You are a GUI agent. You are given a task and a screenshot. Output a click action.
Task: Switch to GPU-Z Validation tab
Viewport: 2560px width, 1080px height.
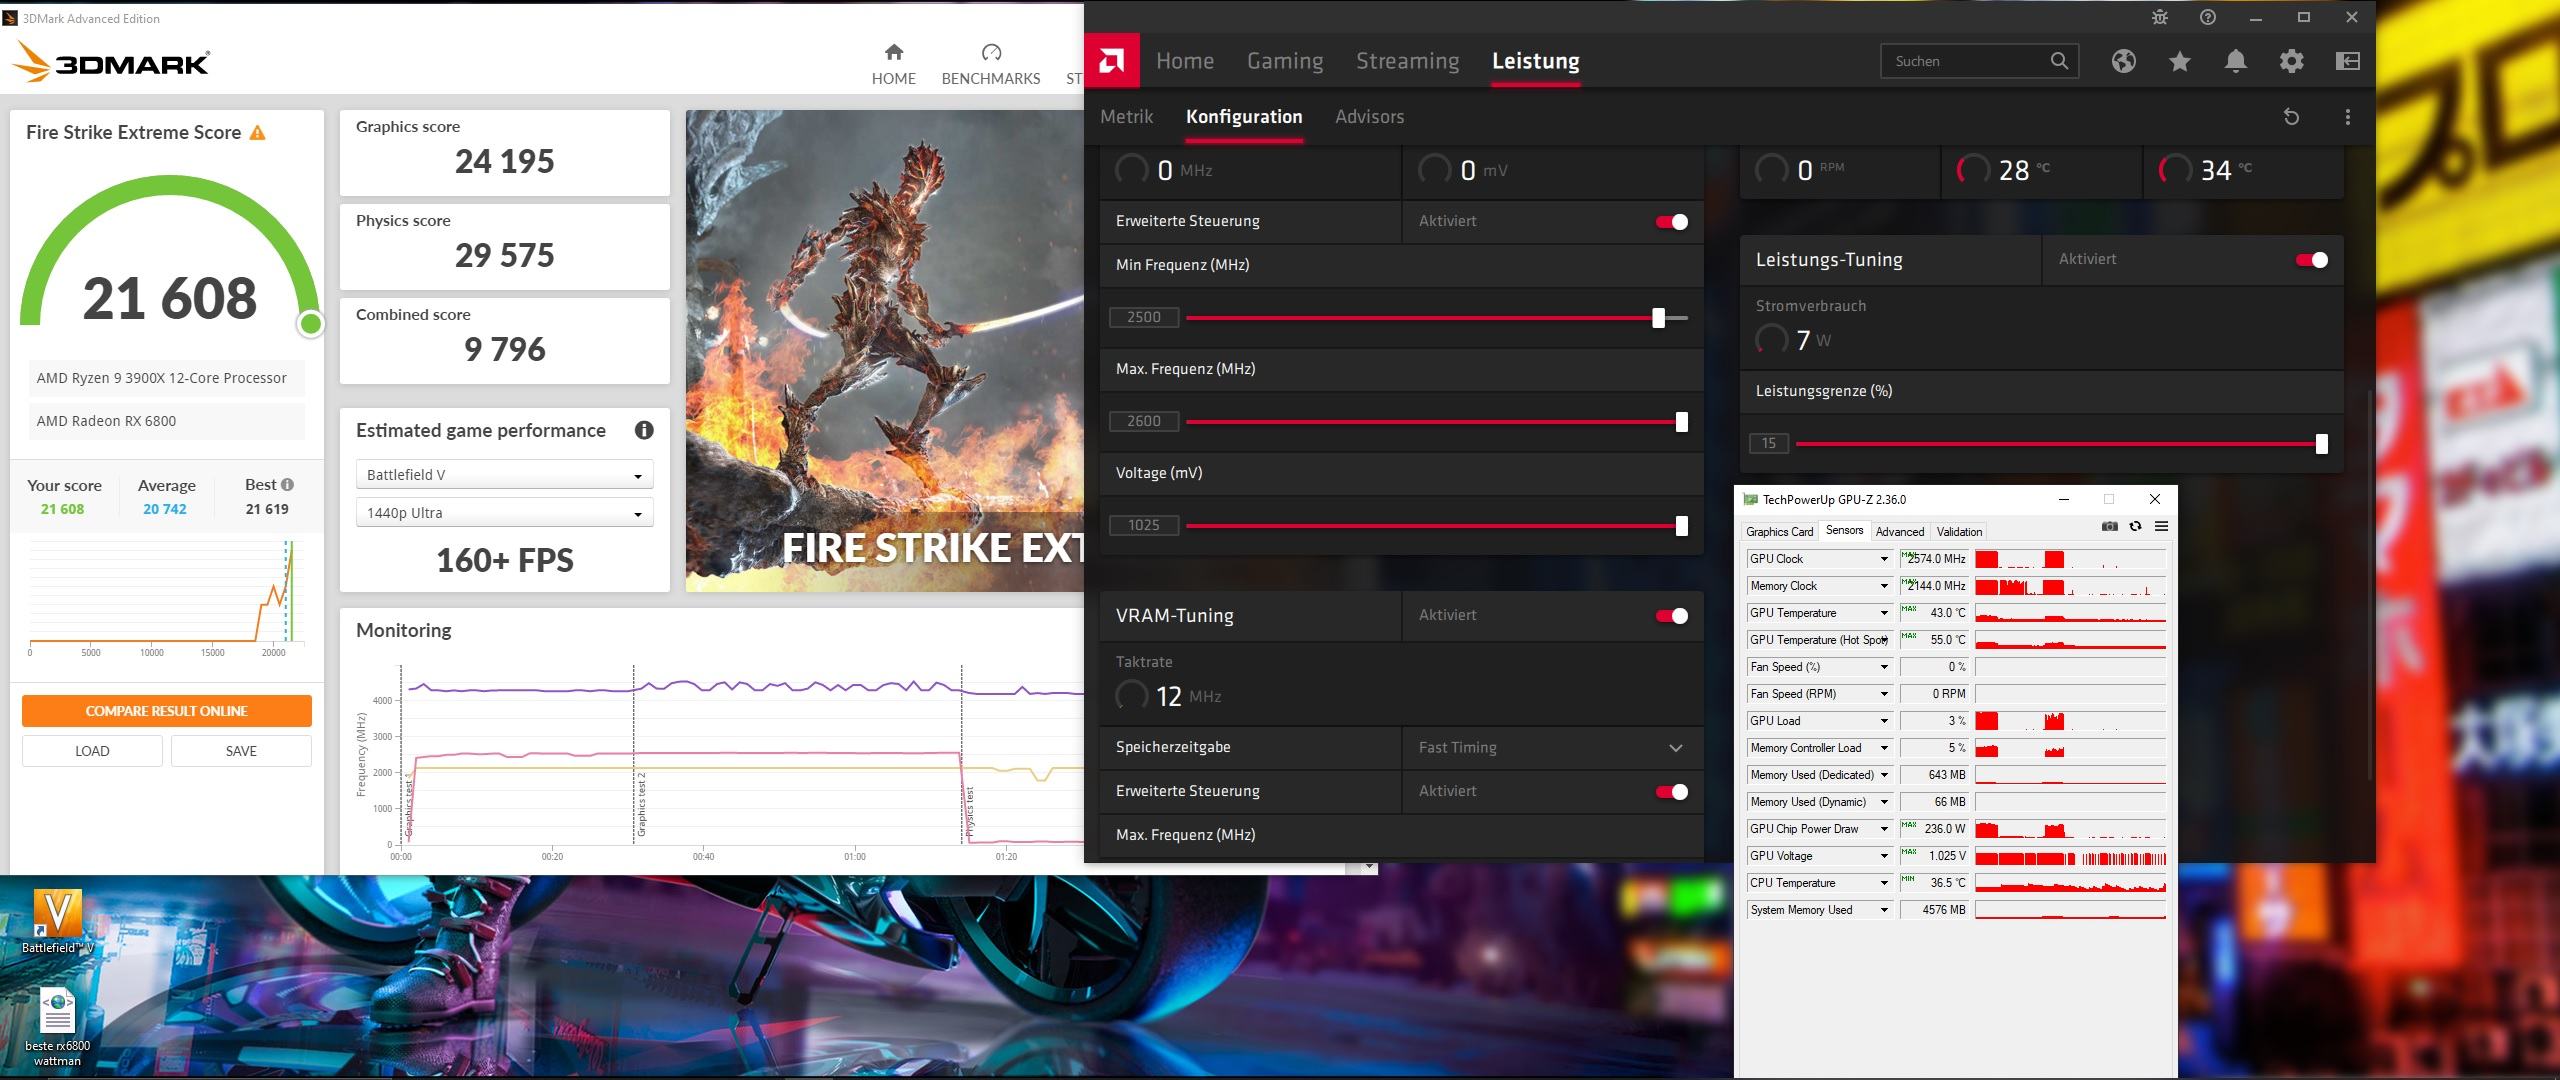(x=1958, y=532)
